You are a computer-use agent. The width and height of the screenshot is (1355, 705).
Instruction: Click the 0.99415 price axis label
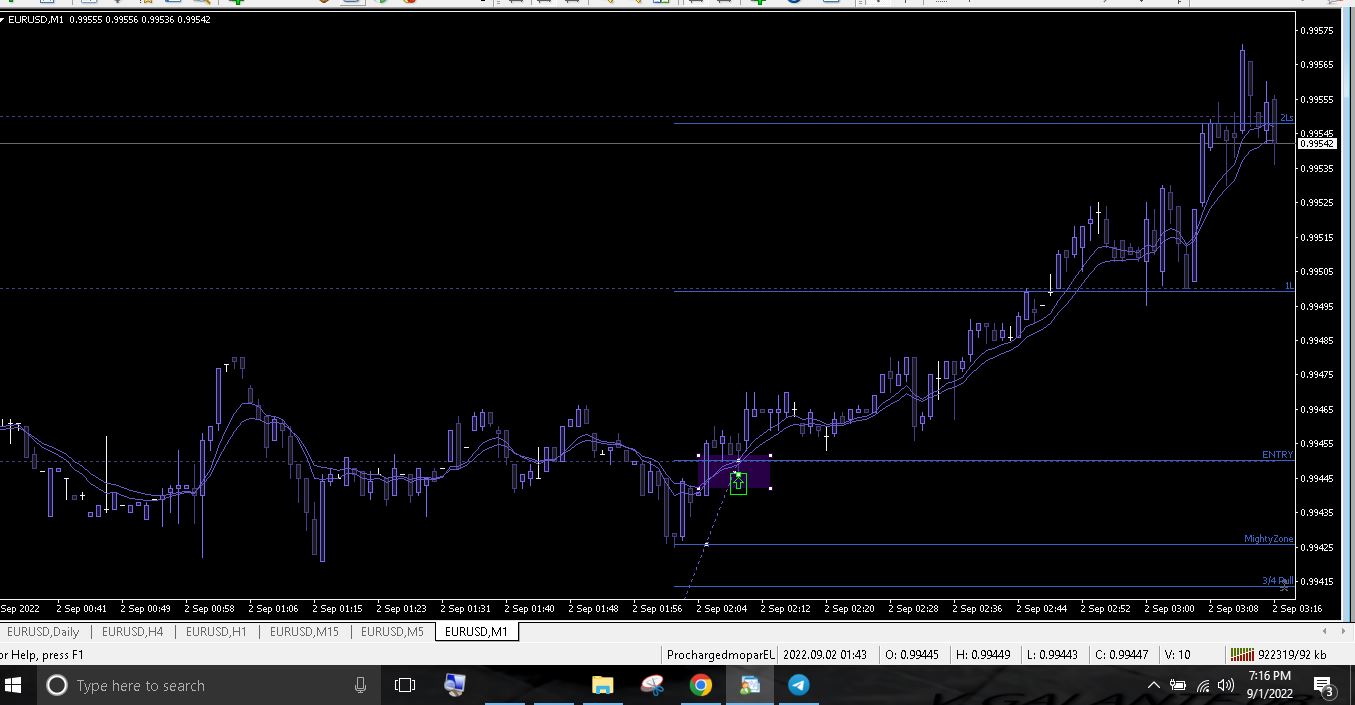[x=1316, y=582]
